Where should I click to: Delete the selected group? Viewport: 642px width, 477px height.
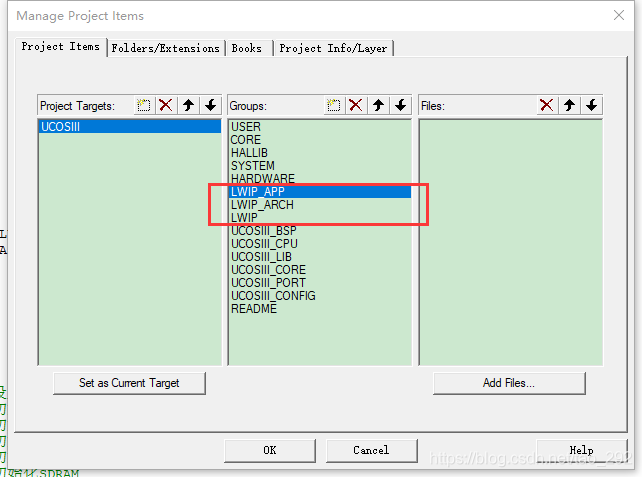click(x=356, y=106)
